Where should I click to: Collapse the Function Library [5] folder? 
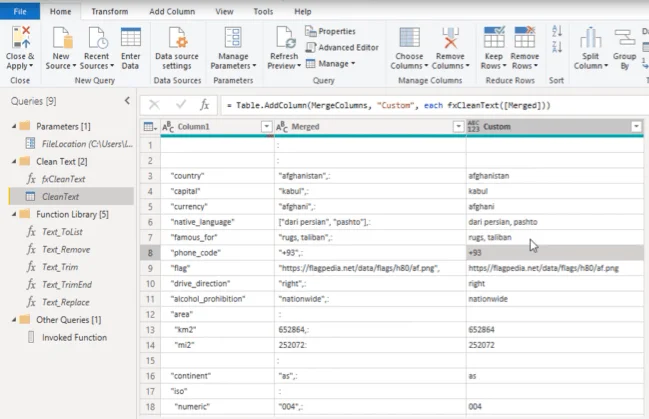(x=14, y=214)
